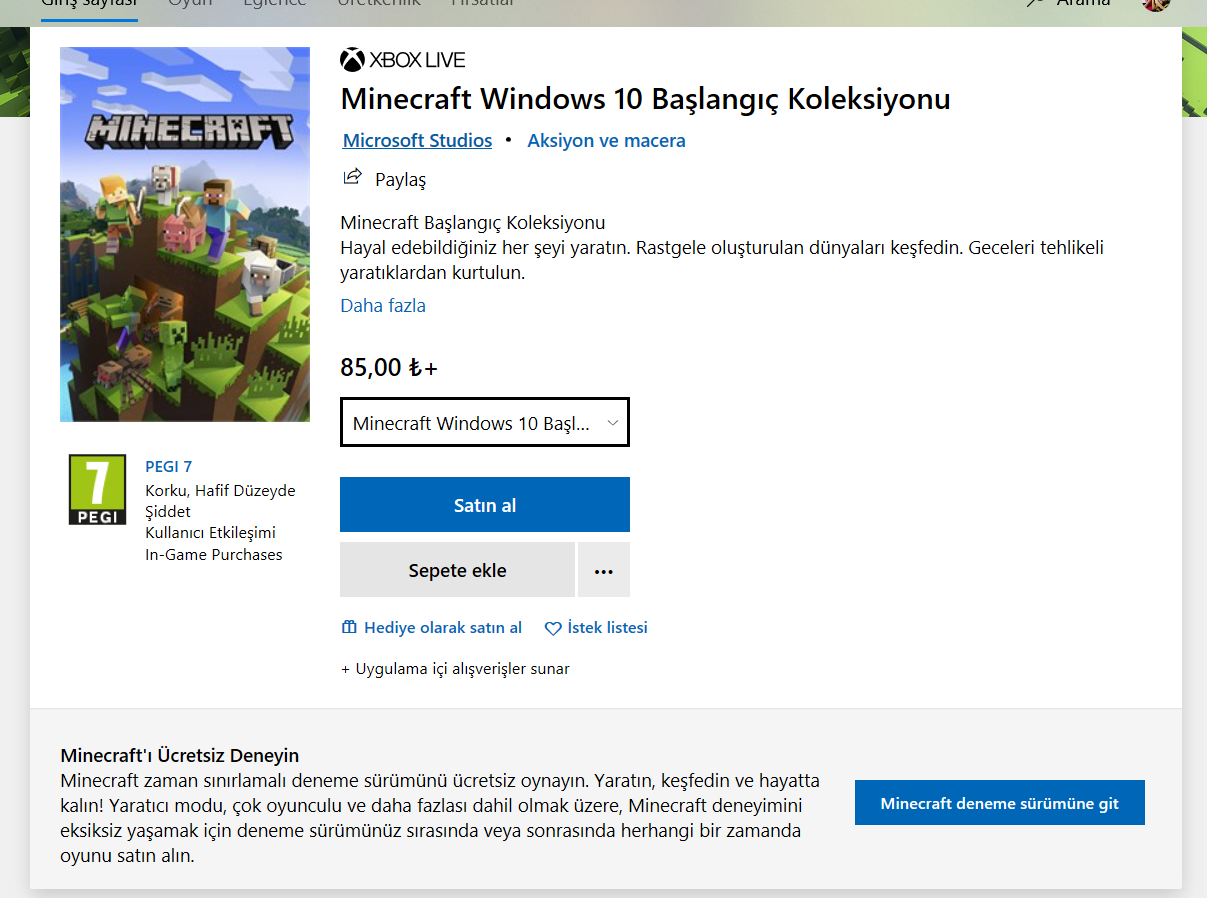The height and width of the screenshot is (898, 1207).
Task: Open the Aksiyon ve macera category link
Action: click(x=606, y=141)
